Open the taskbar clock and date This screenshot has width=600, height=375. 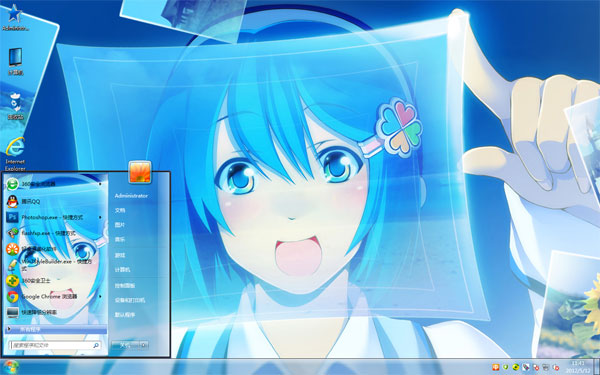pyautogui.click(x=578, y=367)
